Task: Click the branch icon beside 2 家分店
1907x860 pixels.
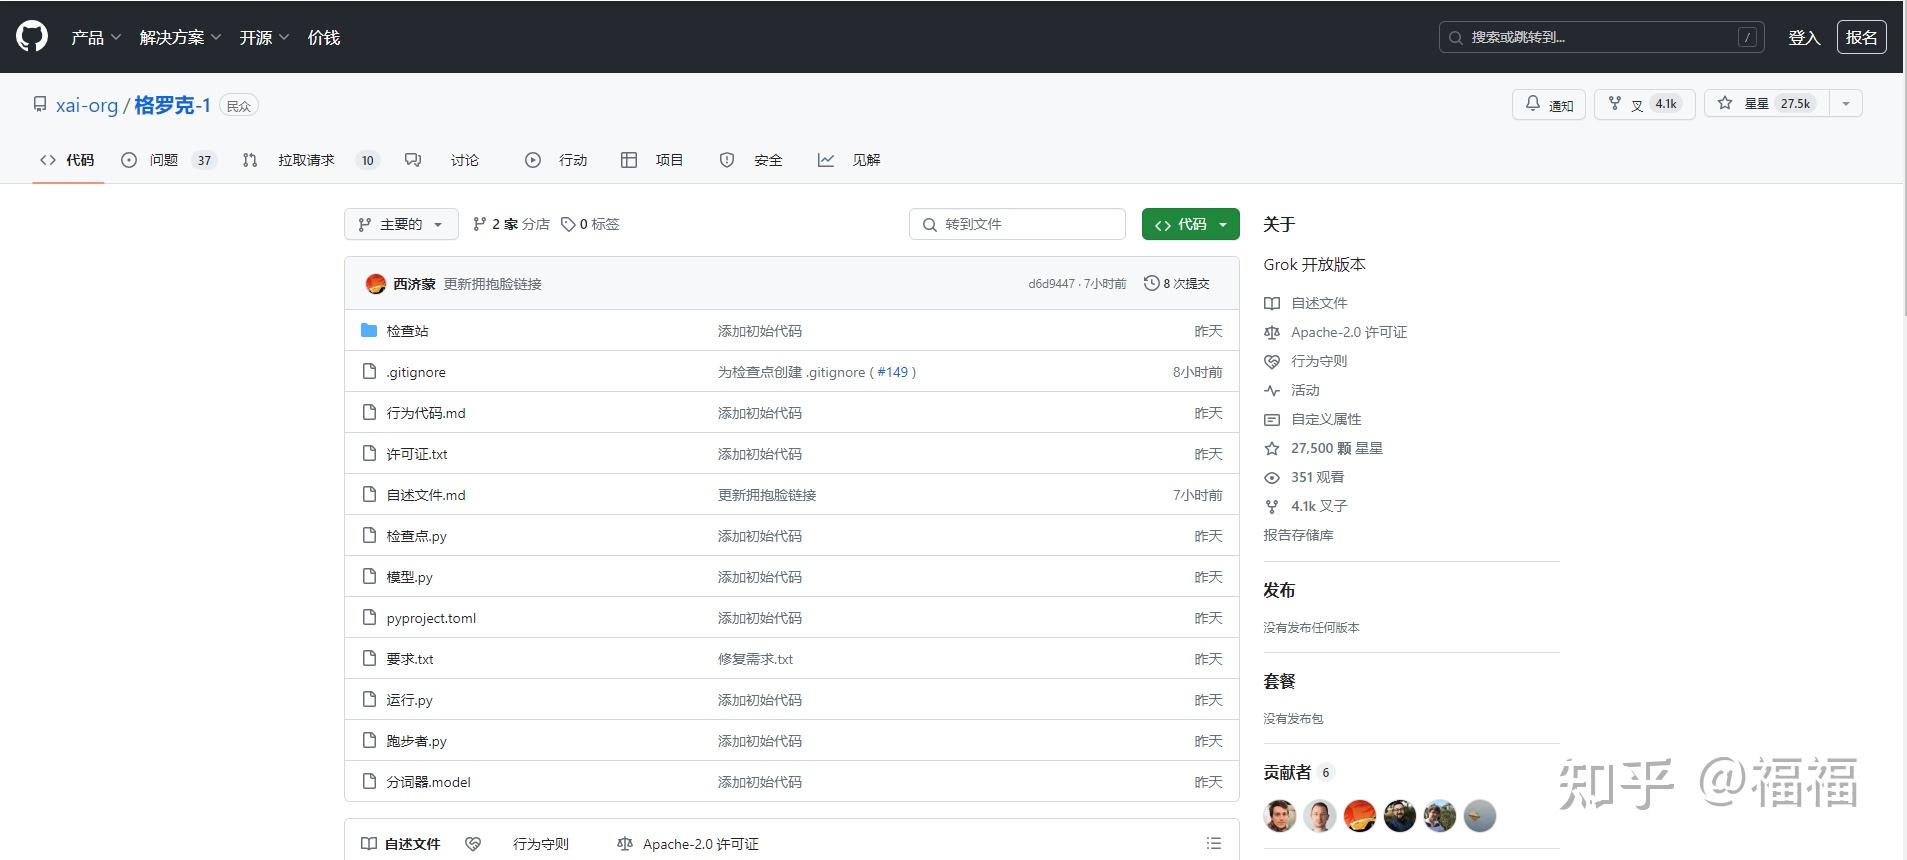Action: tap(480, 224)
